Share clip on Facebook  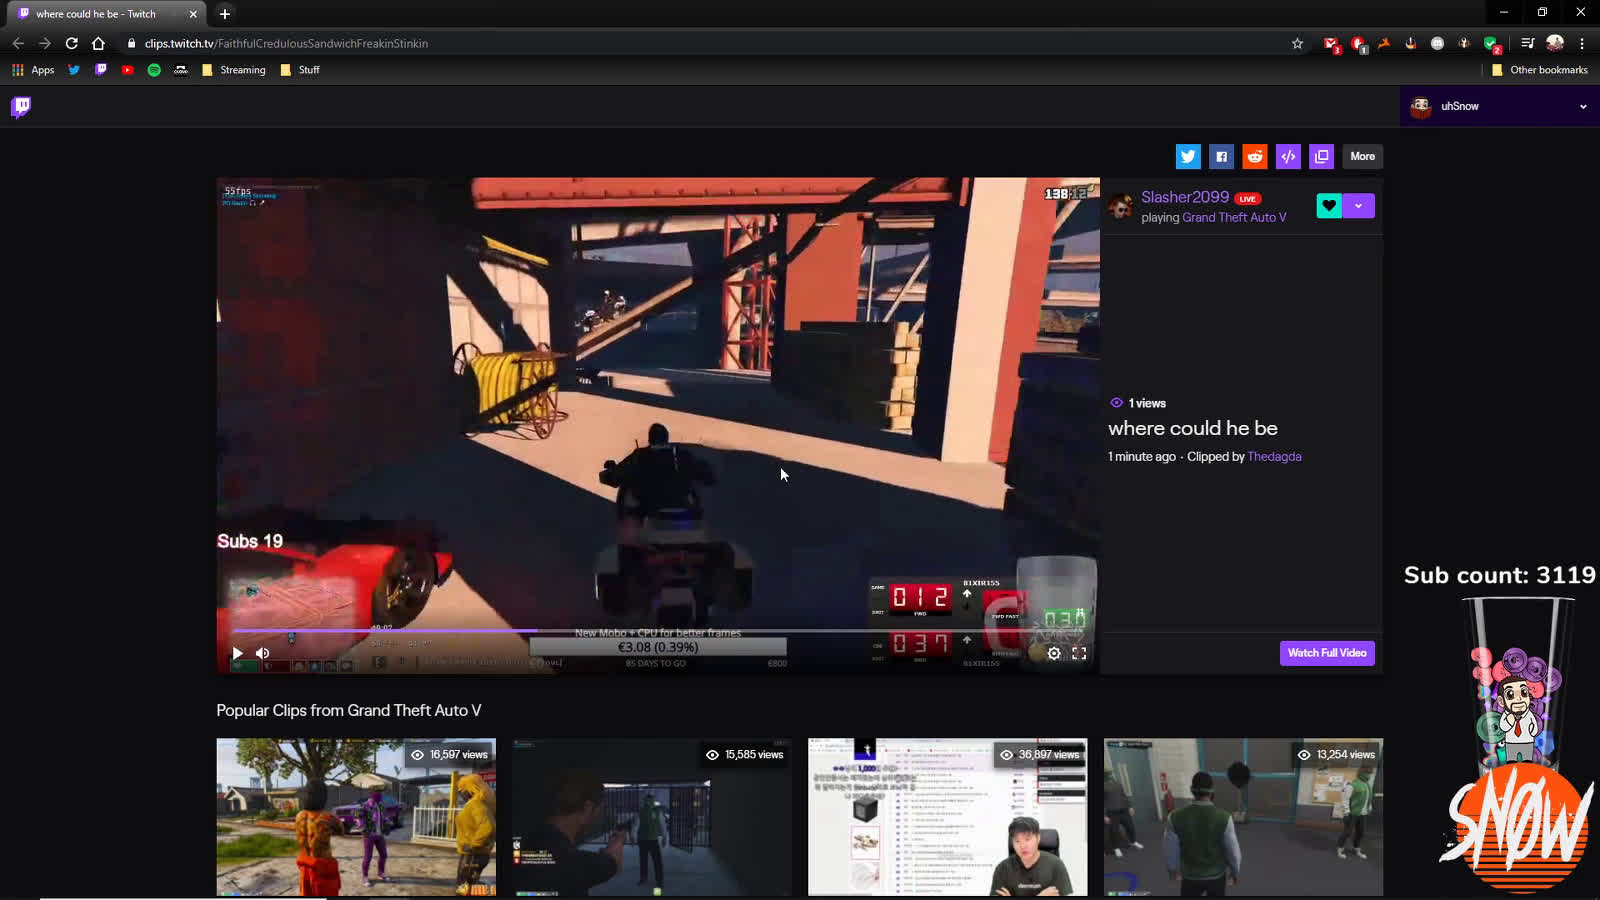pos(1221,156)
